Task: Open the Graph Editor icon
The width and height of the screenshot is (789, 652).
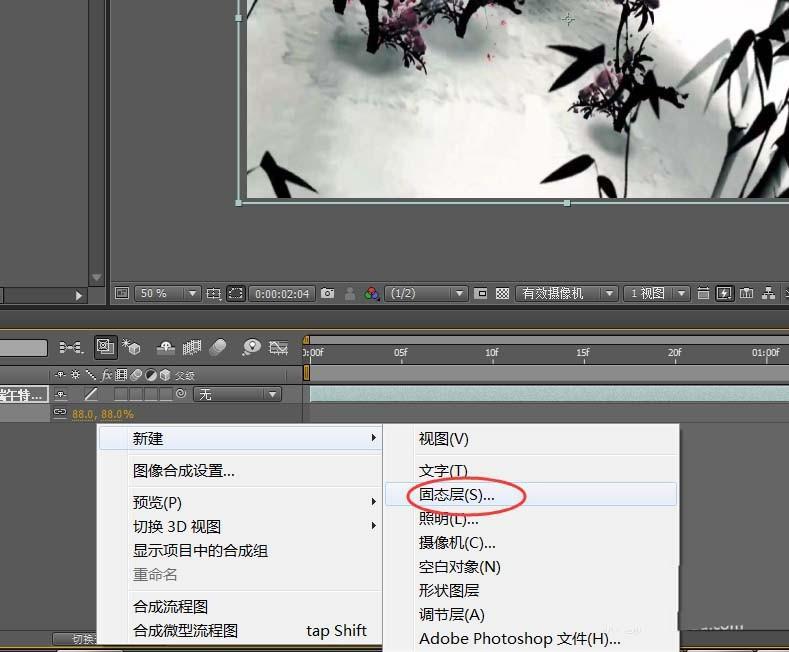Action: (278, 347)
